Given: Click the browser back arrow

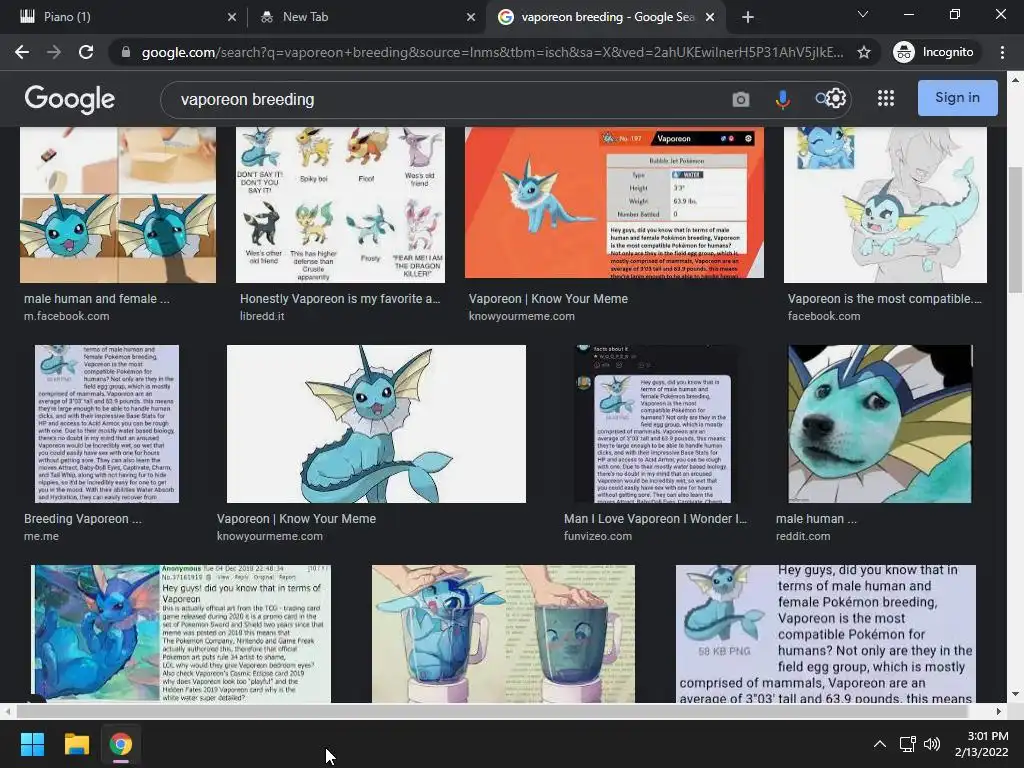Looking at the screenshot, I should [x=22, y=52].
